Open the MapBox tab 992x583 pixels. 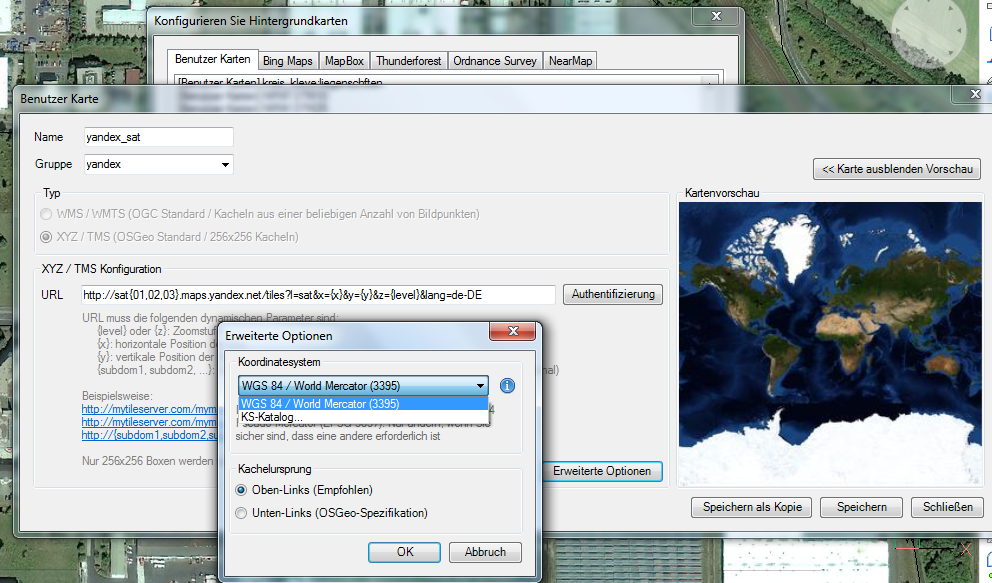pos(344,60)
